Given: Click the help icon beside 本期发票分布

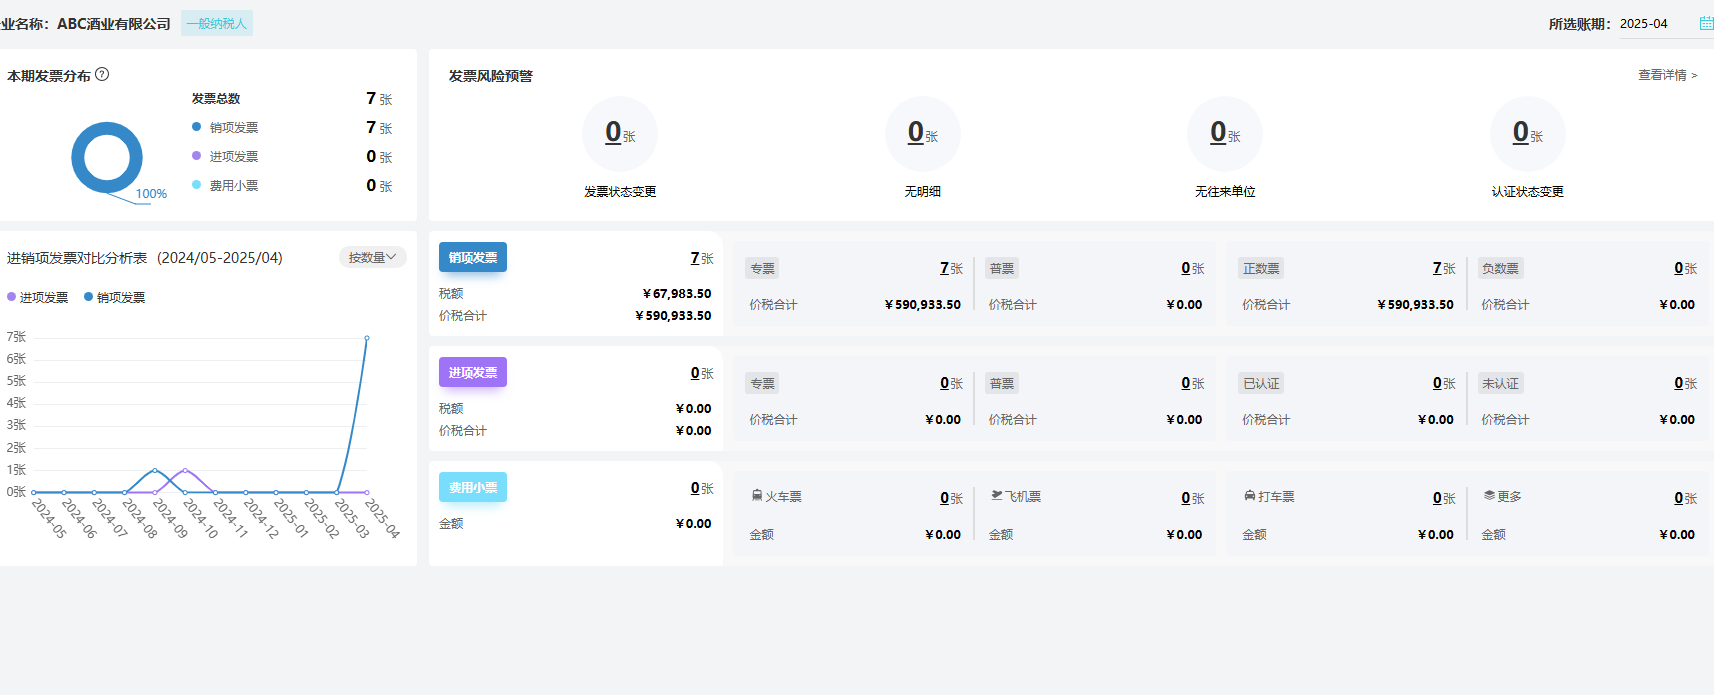Looking at the screenshot, I should 102,74.
